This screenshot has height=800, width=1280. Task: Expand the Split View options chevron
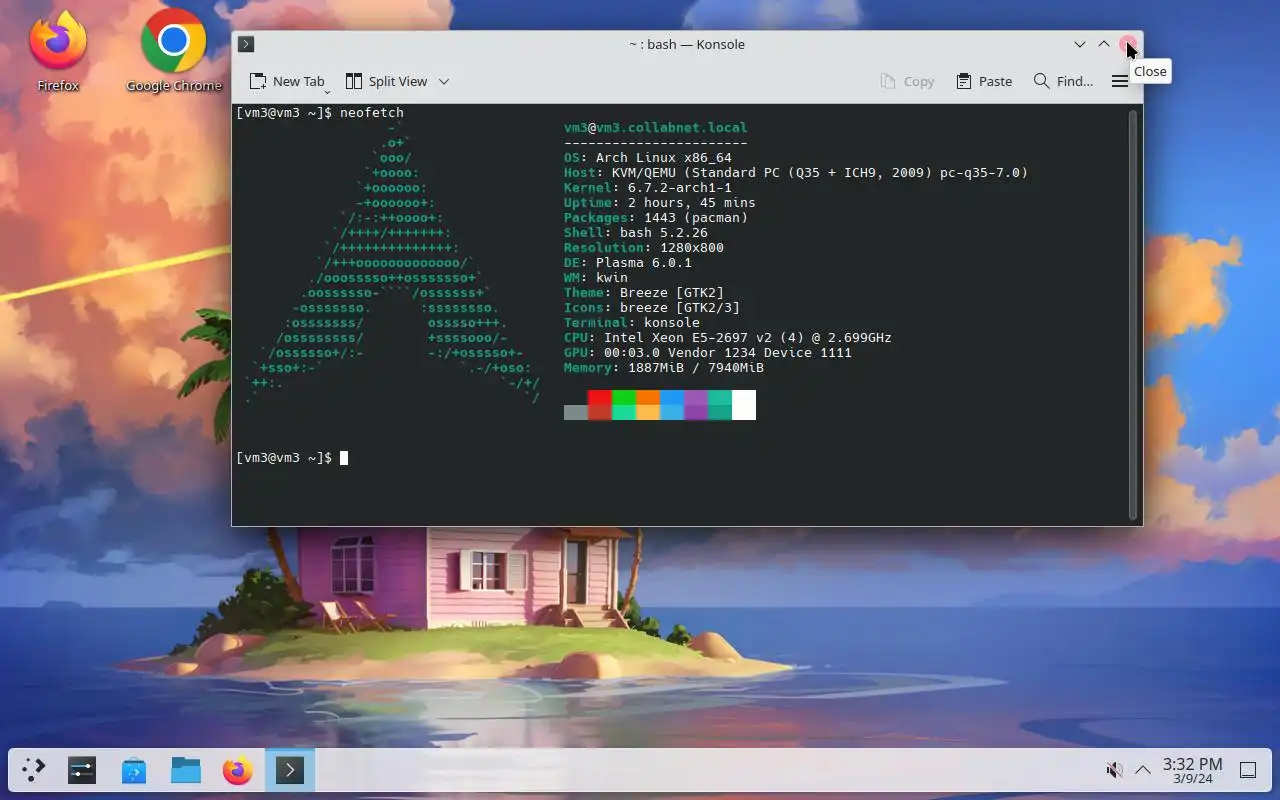[444, 81]
